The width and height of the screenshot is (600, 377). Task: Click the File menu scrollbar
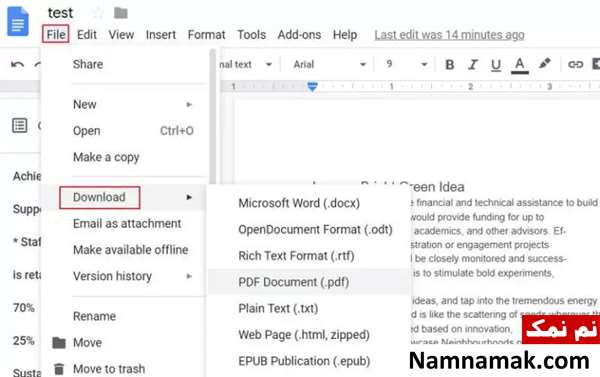pos(214,117)
